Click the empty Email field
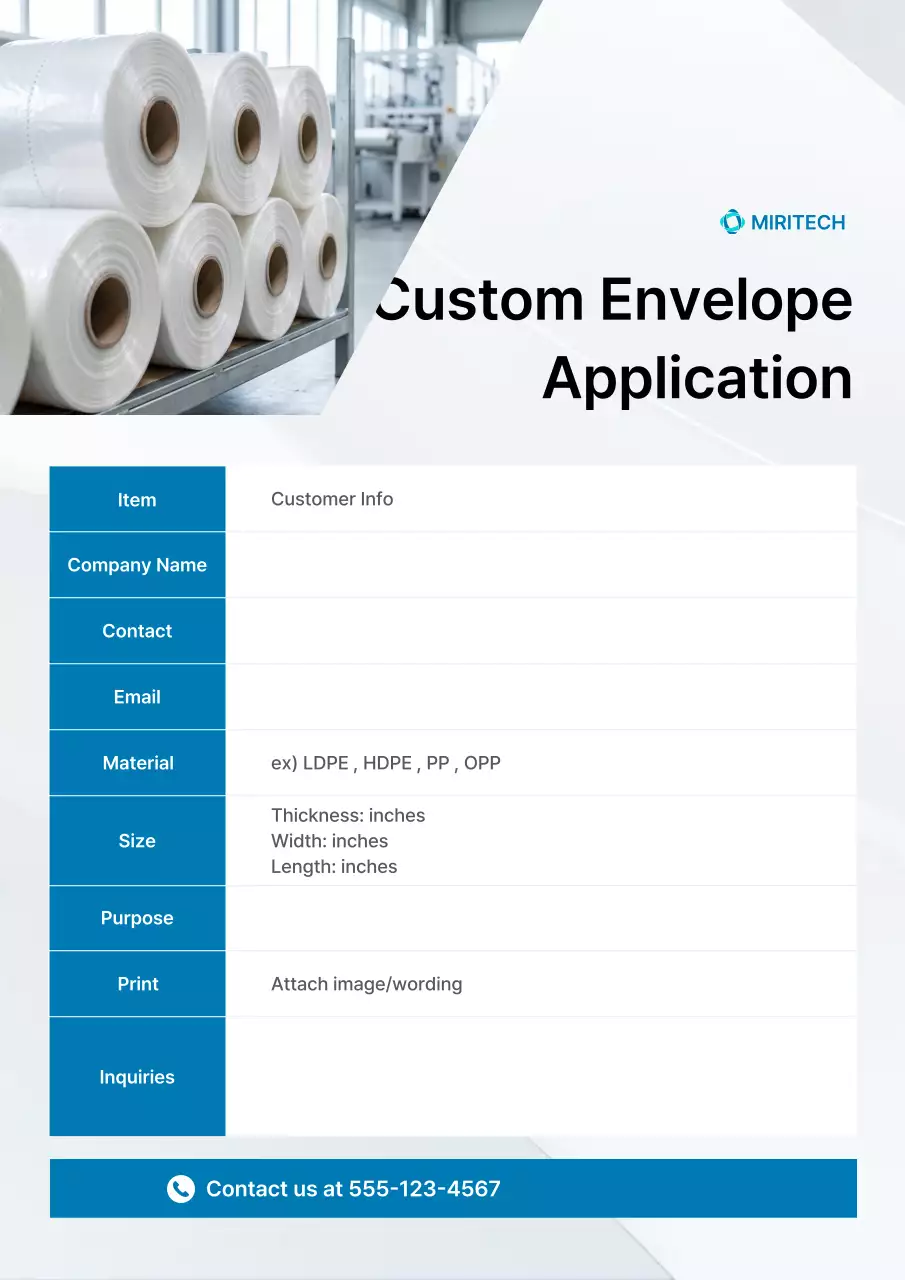 click(x=540, y=697)
